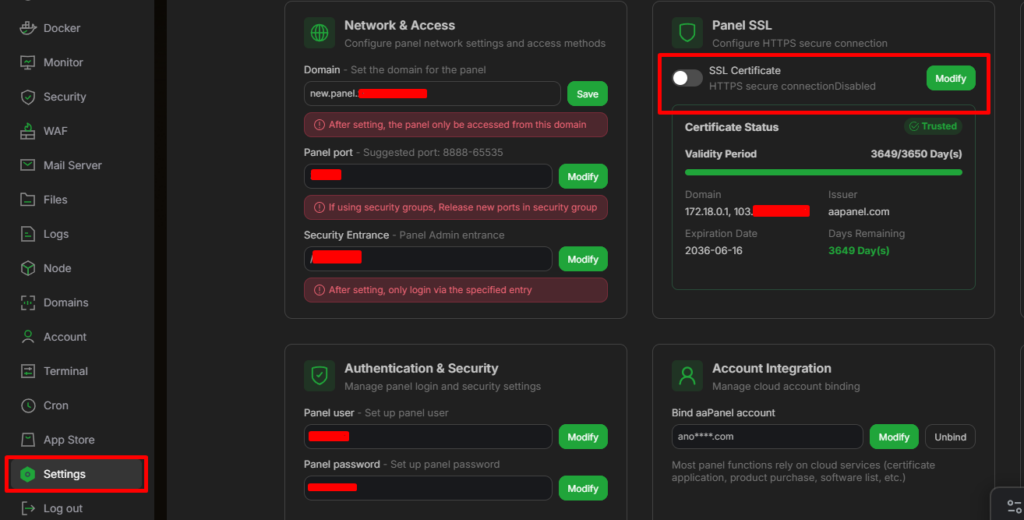
Task: Click warning icon beside security groups notice
Action: coord(319,208)
